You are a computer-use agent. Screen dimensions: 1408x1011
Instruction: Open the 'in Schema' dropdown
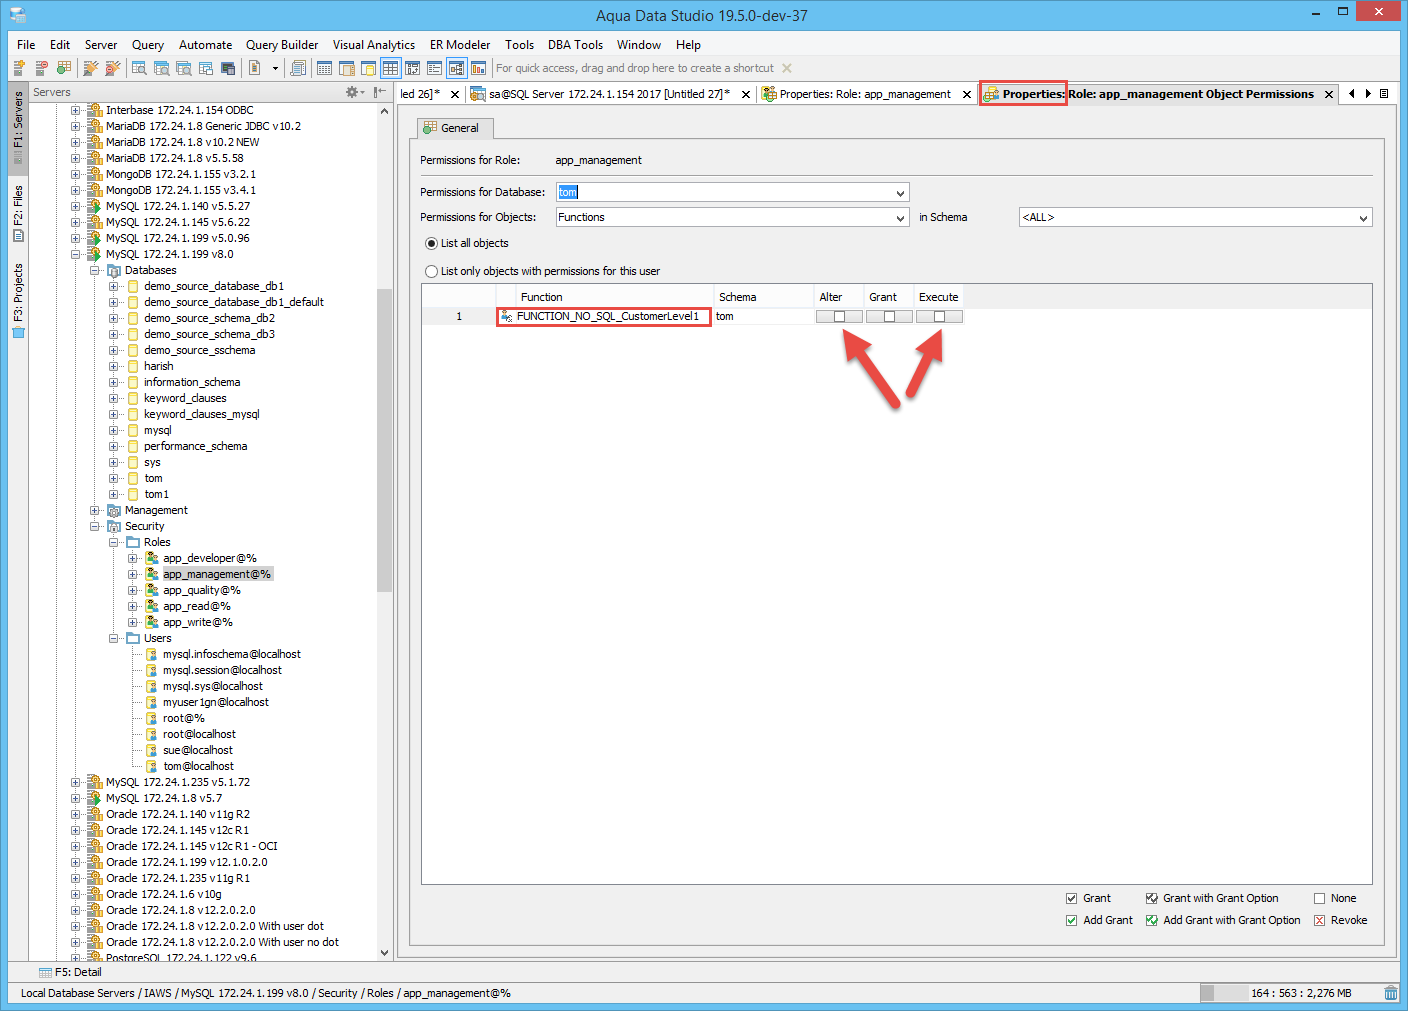coord(1363,217)
